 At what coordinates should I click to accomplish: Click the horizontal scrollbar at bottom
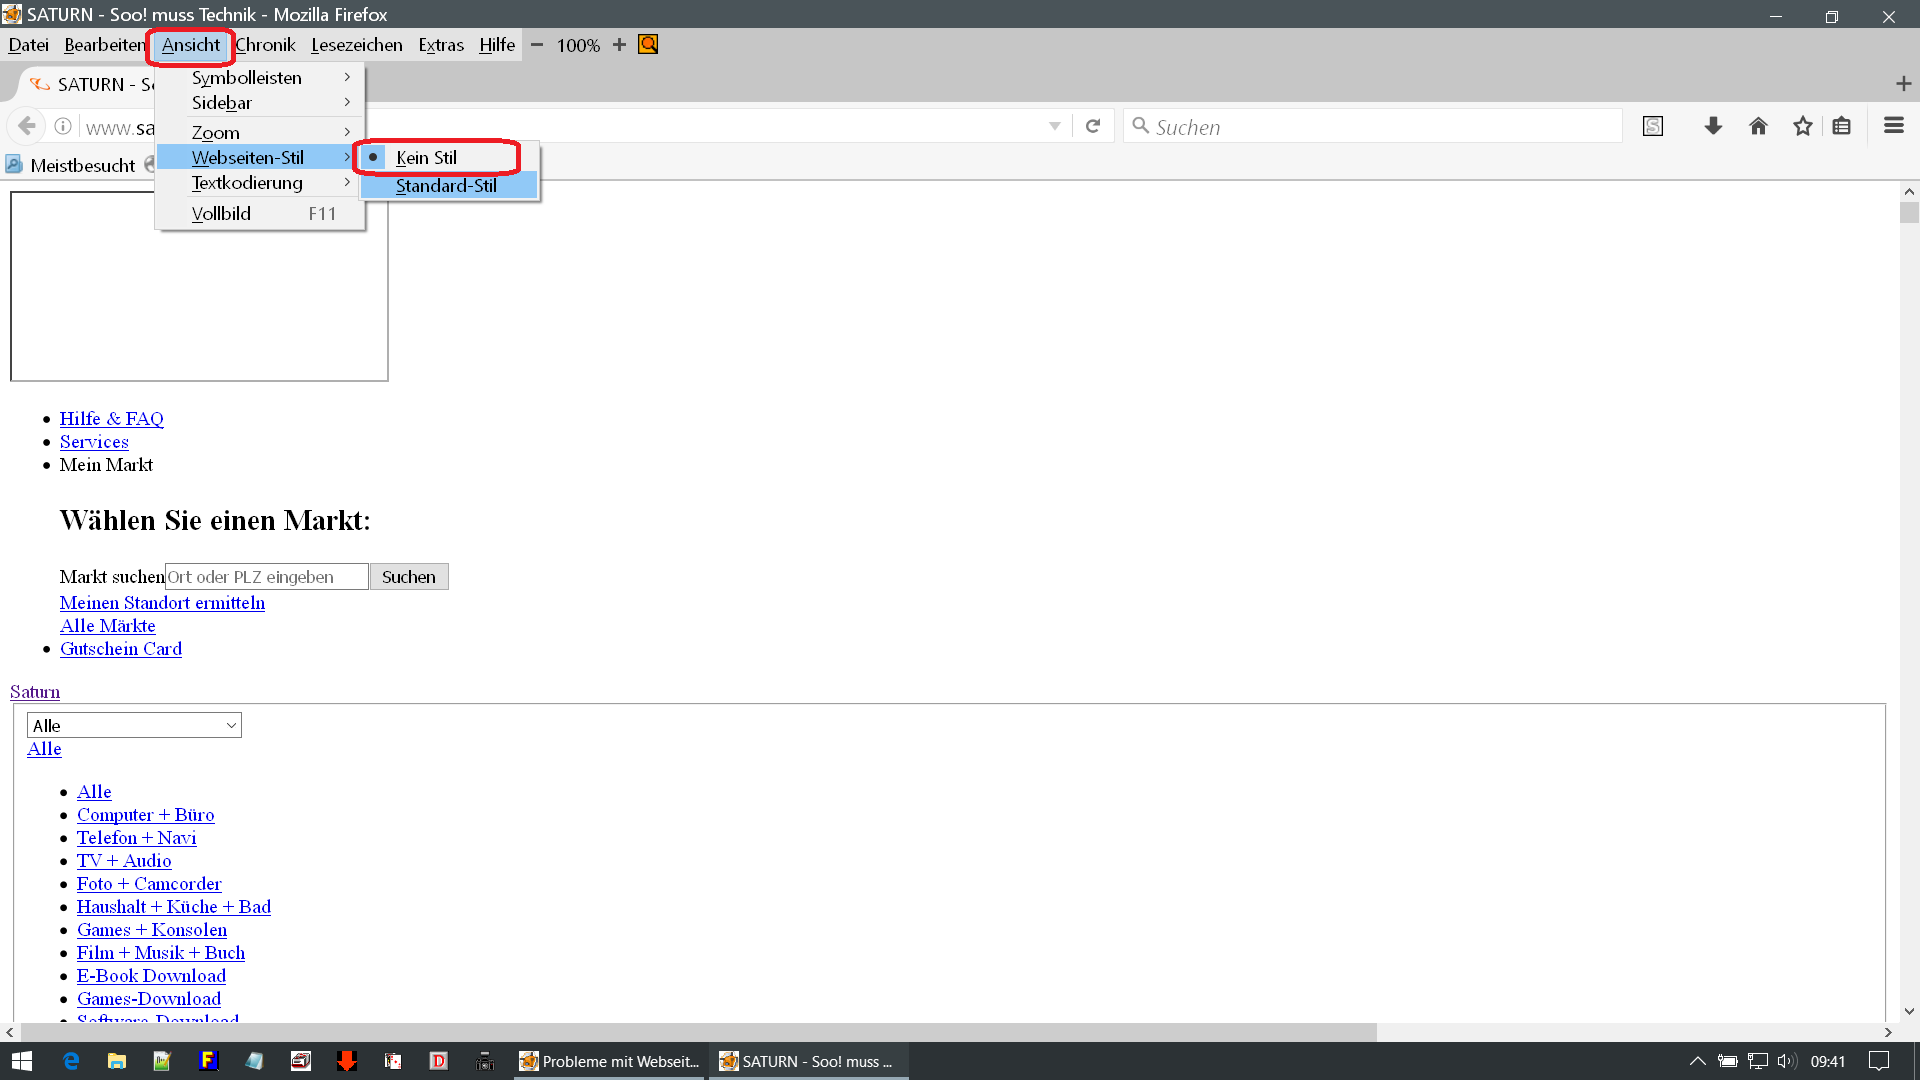point(700,1032)
